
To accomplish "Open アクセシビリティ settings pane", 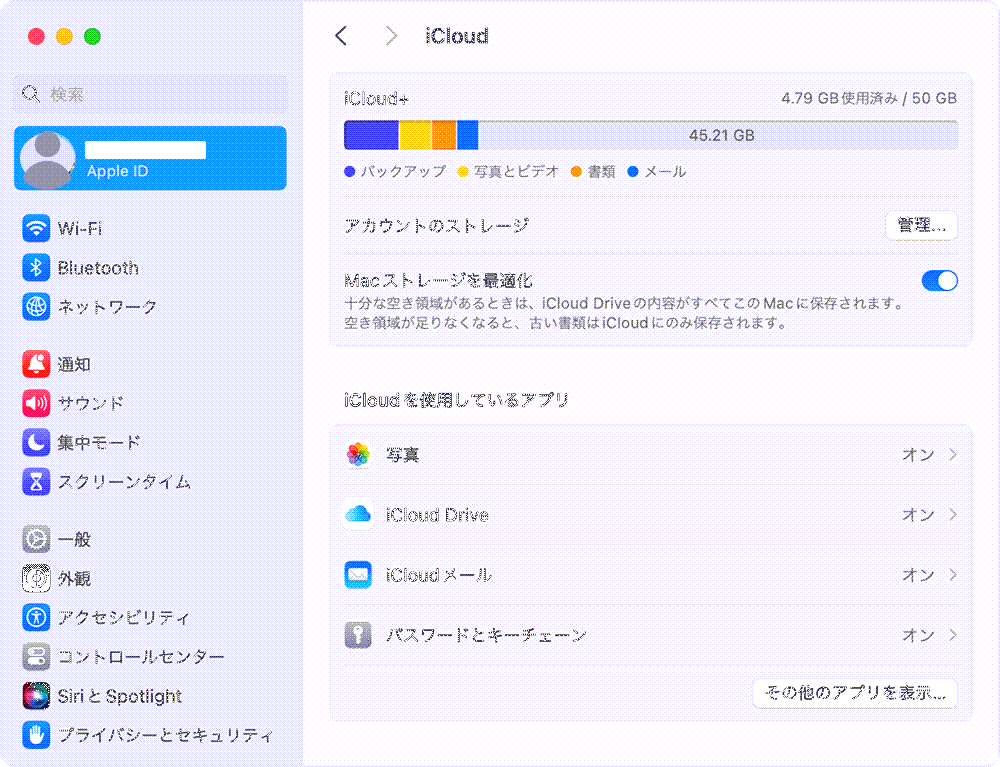I will [x=151, y=617].
